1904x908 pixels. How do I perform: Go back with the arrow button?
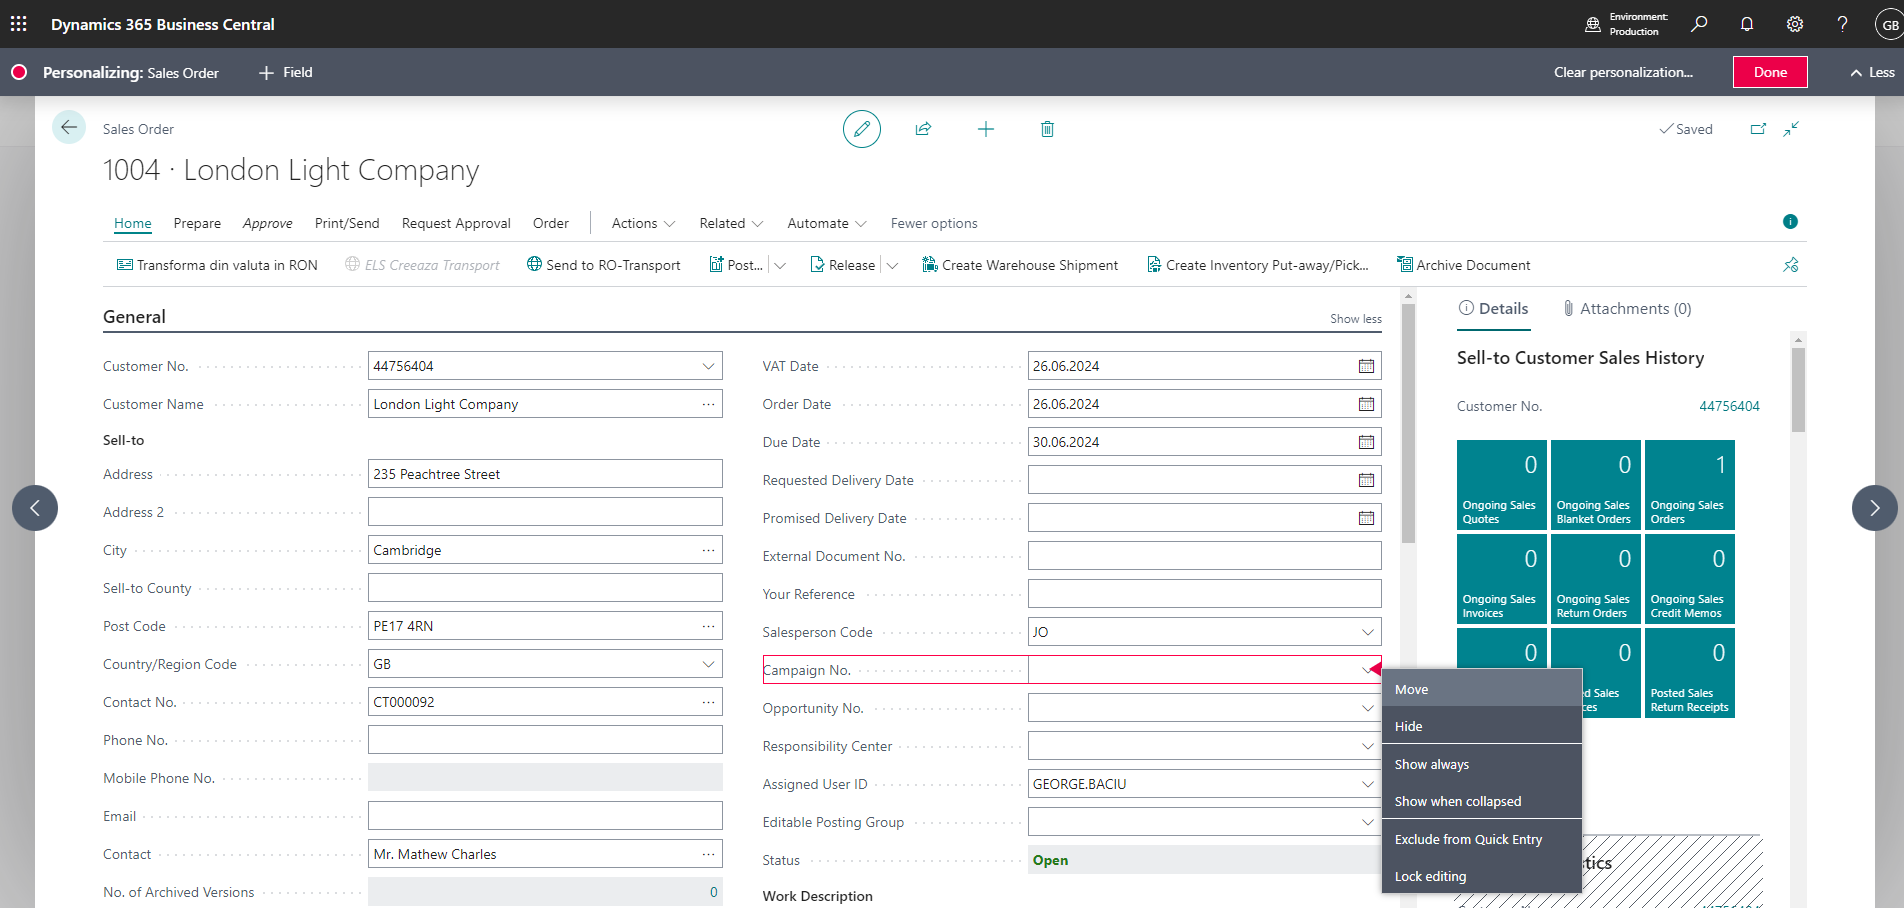pyautogui.click(x=69, y=127)
